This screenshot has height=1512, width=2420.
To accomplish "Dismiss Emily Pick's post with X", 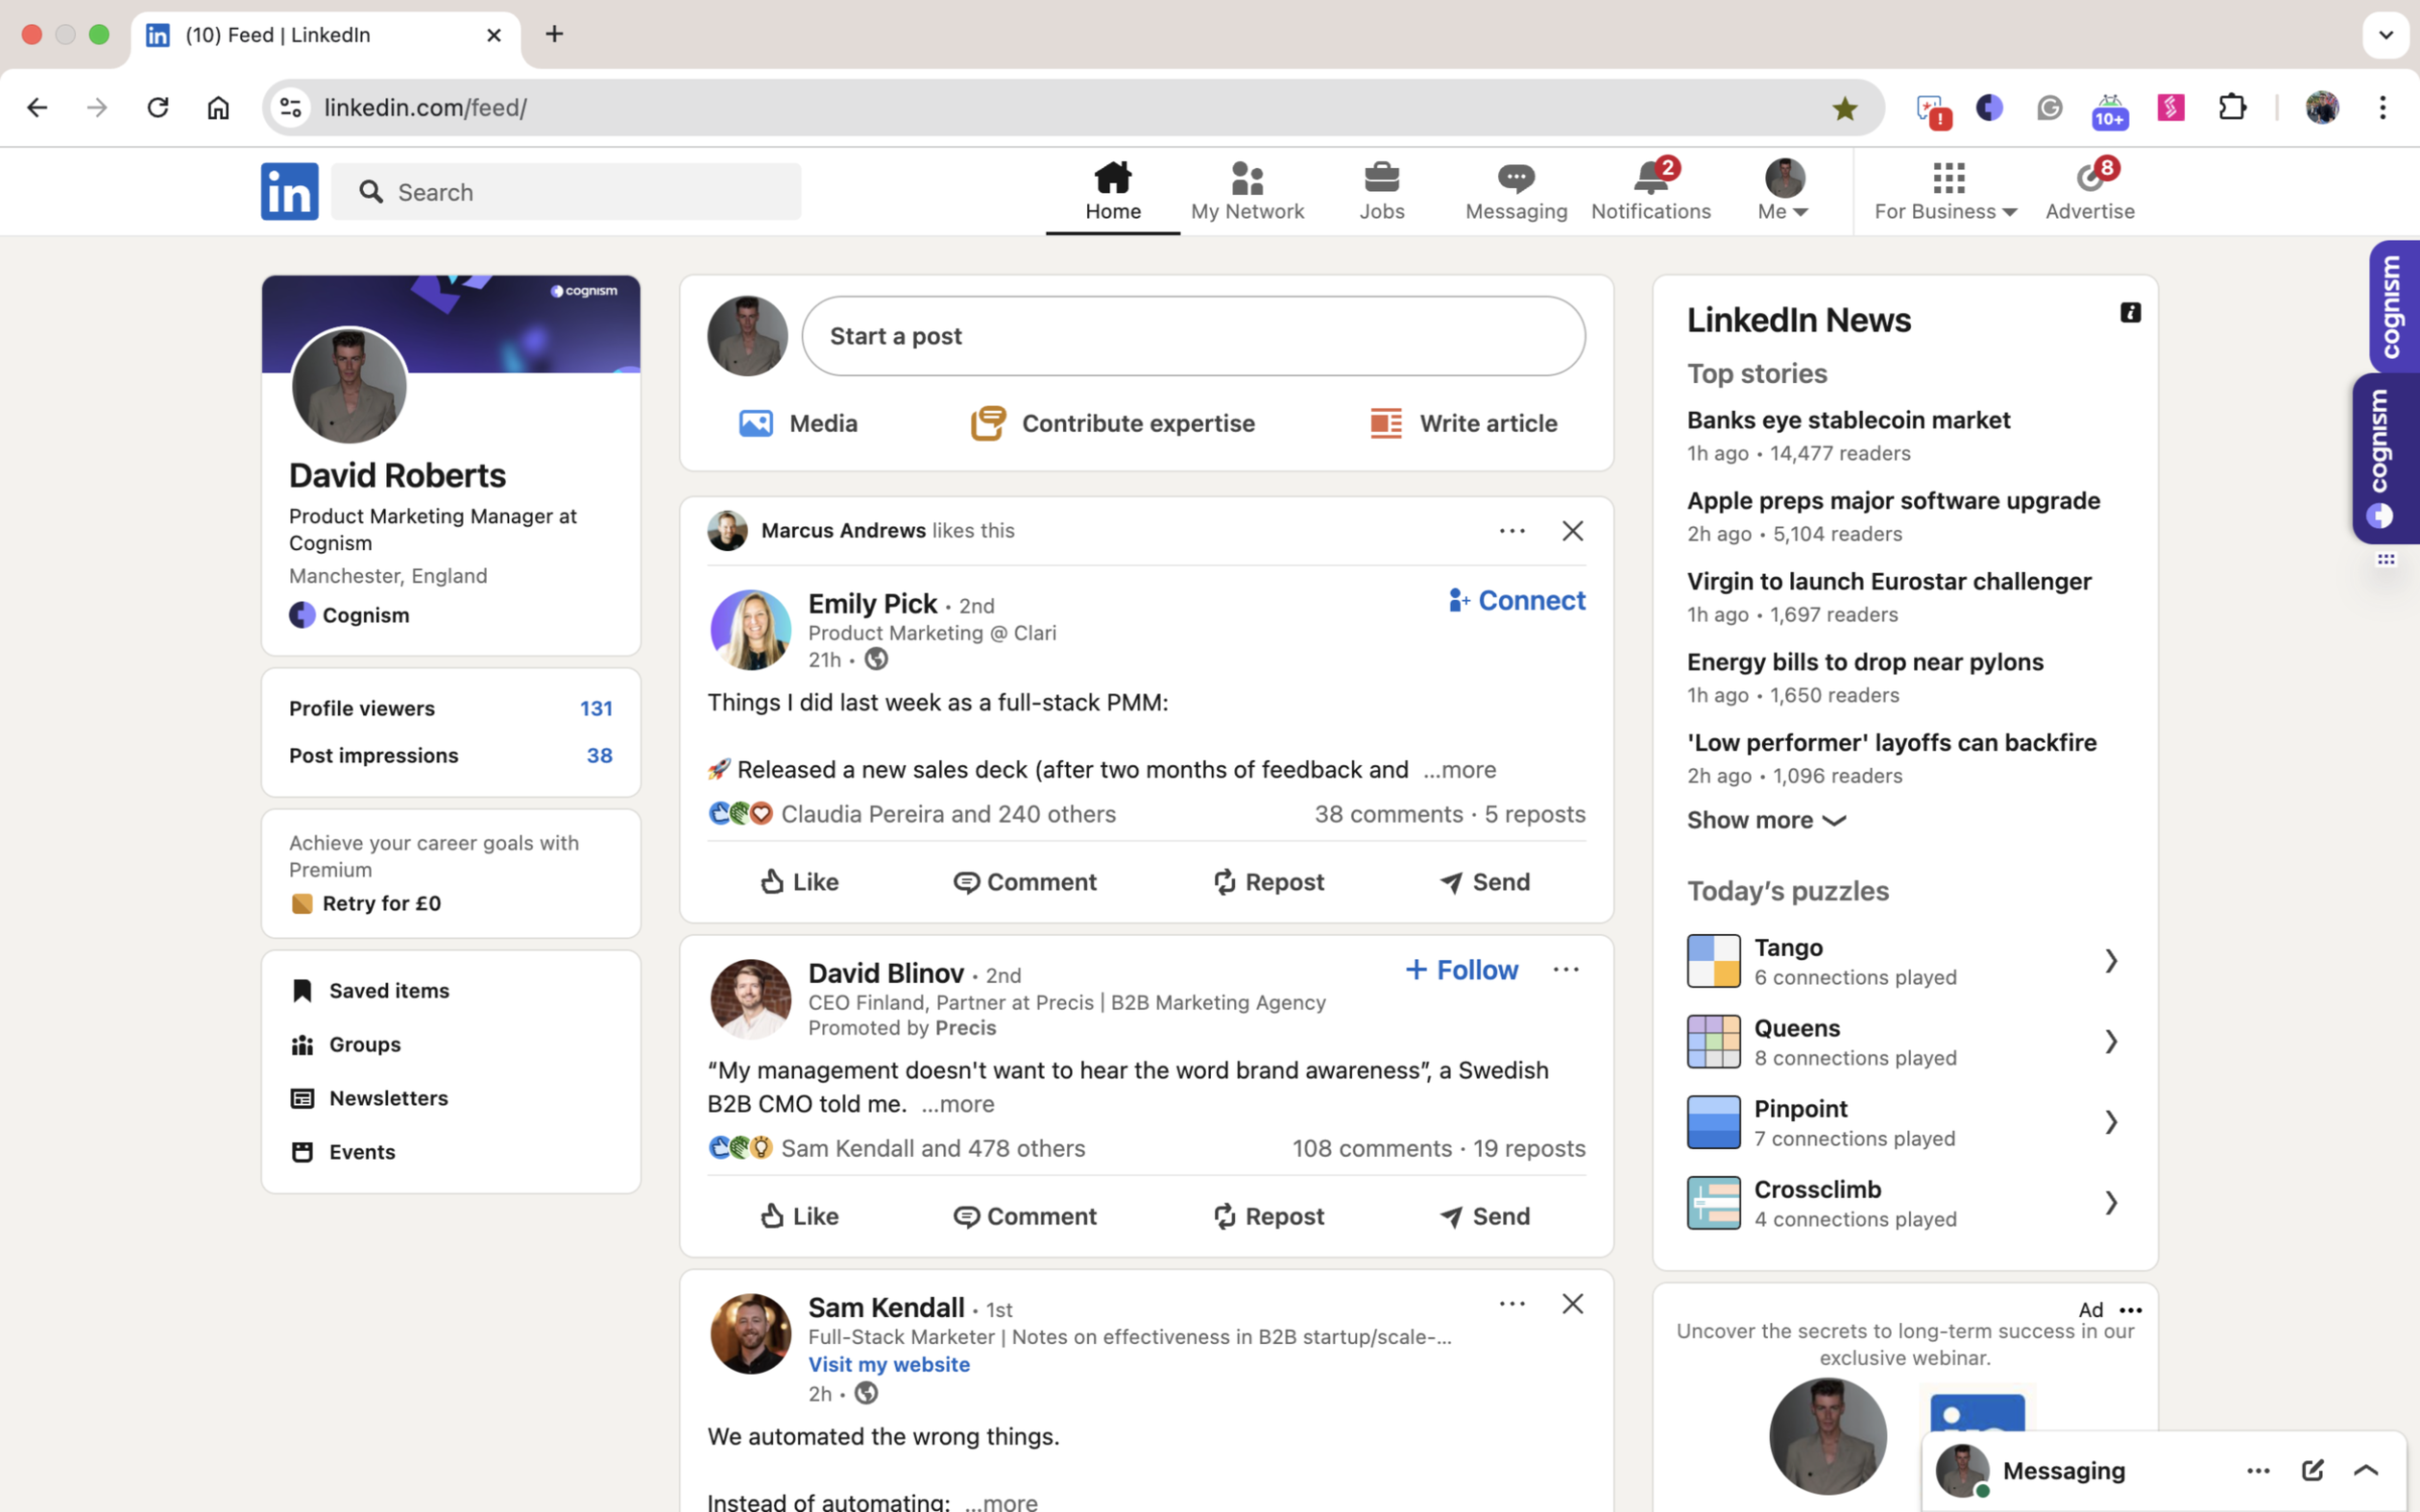I will [x=1572, y=531].
